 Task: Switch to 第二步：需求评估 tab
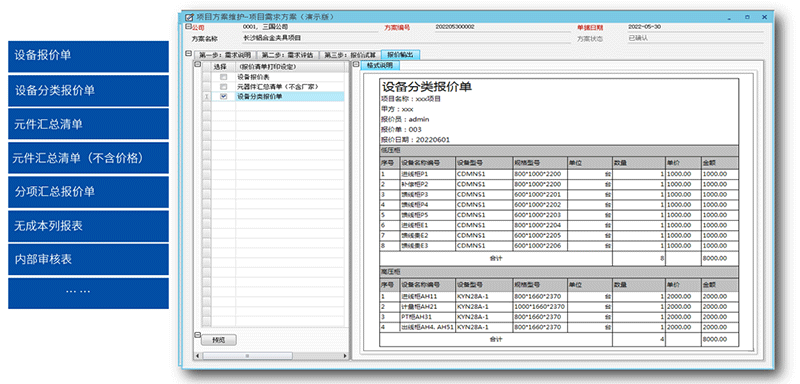pyautogui.click(x=288, y=55)
